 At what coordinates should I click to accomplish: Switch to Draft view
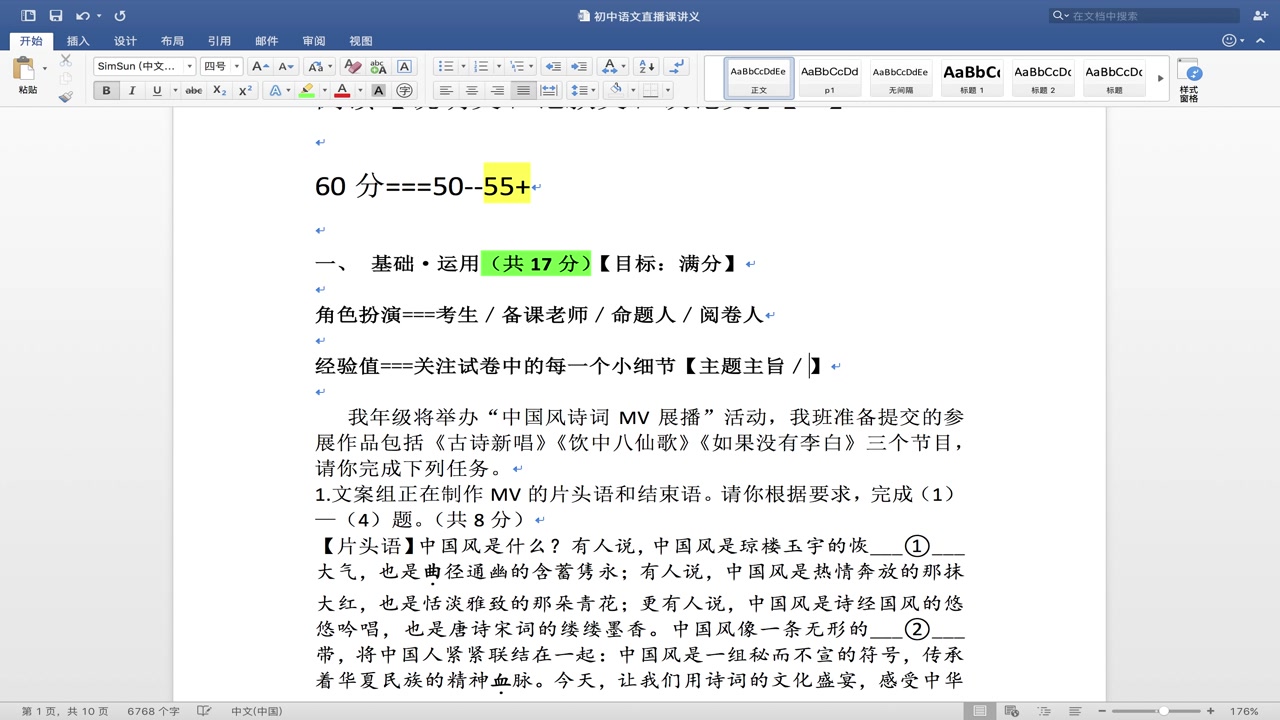tap(1074, 711)
